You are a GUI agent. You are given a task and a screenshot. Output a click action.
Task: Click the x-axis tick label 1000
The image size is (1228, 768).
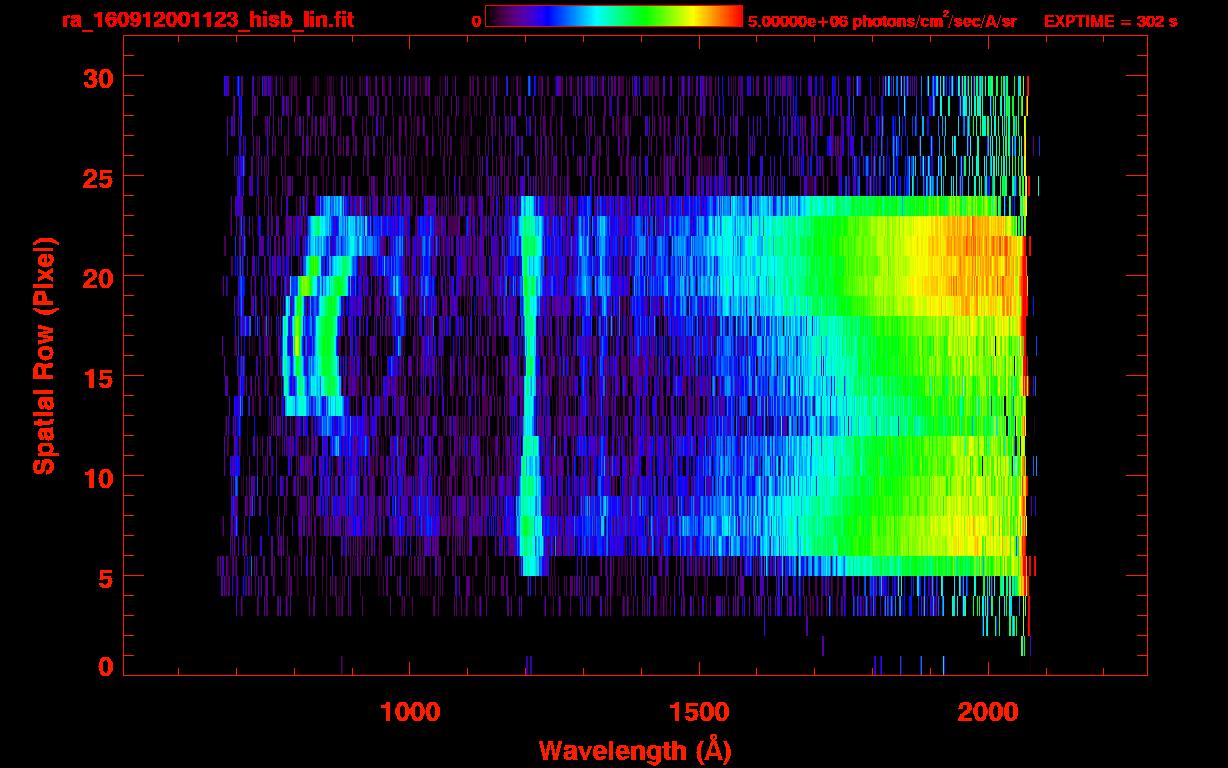coord(410,712)
